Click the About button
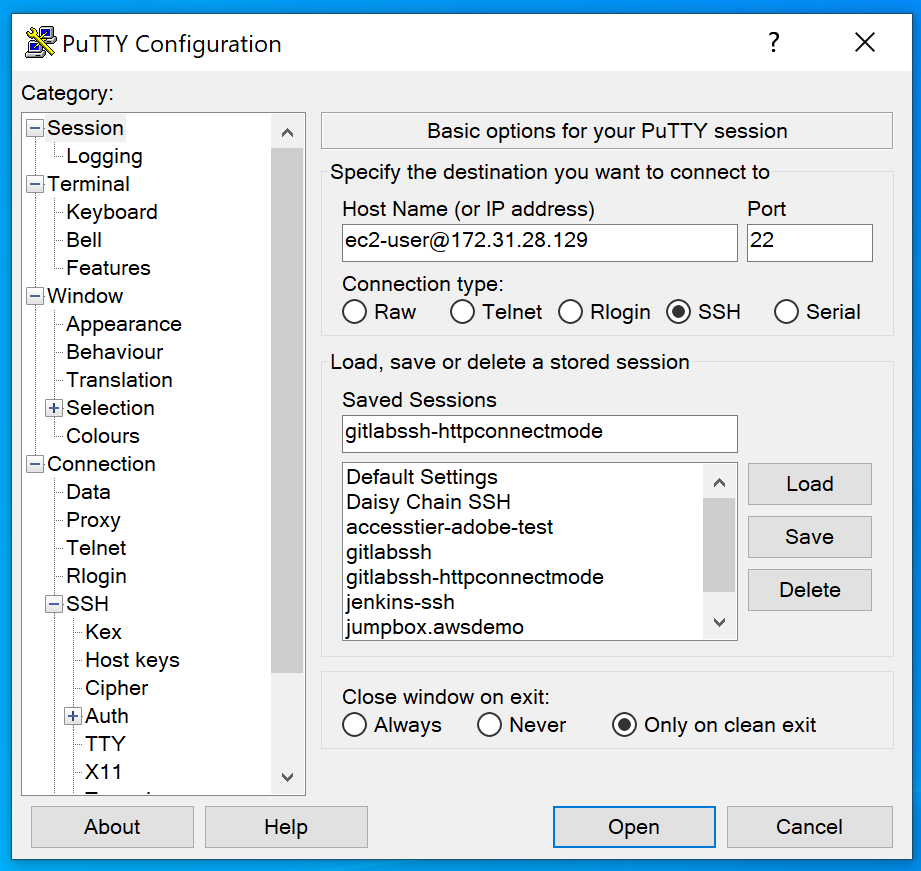 pyautogui.click(x=112, y=827)
